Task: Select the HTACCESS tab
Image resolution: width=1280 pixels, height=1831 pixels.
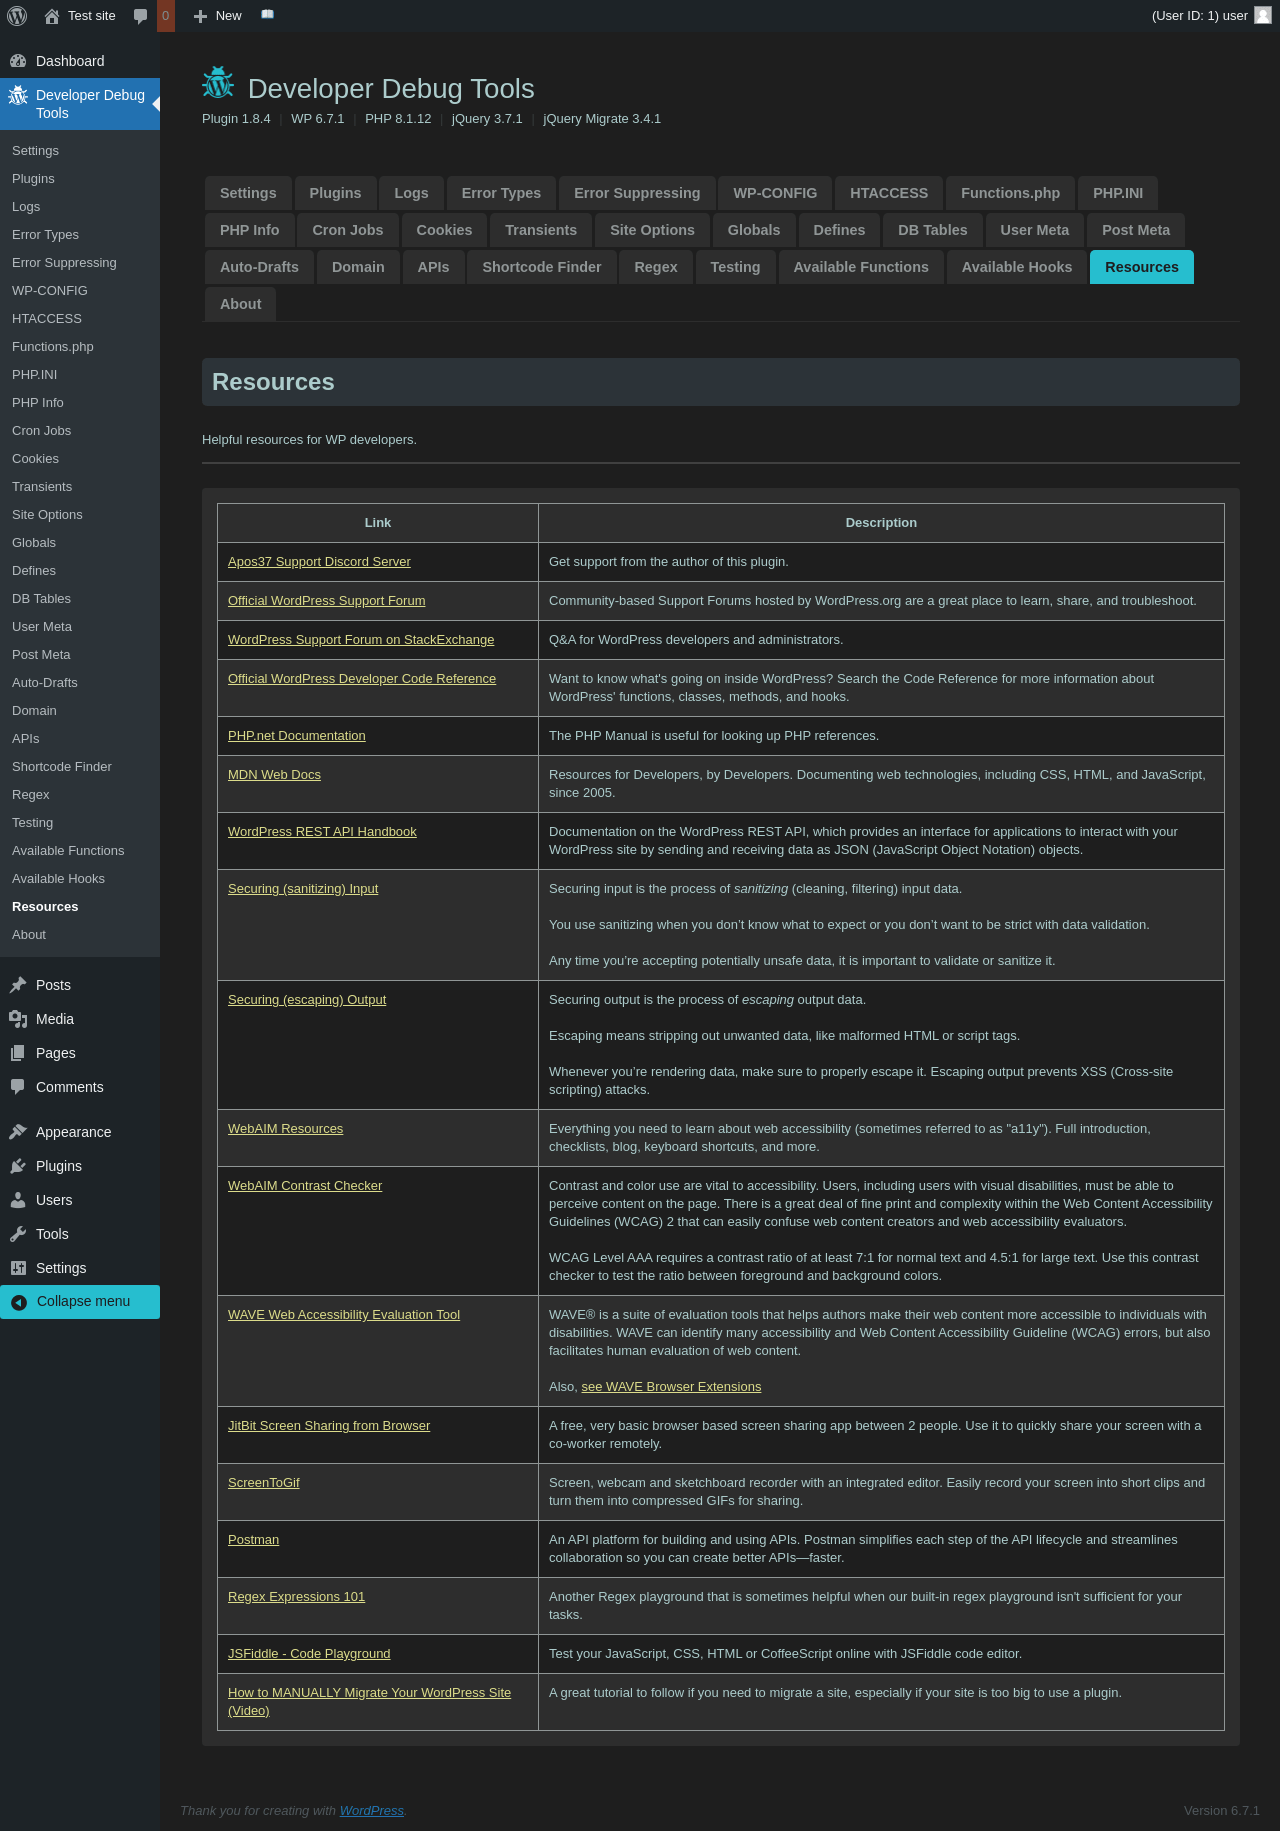Action: coord(889,193)
